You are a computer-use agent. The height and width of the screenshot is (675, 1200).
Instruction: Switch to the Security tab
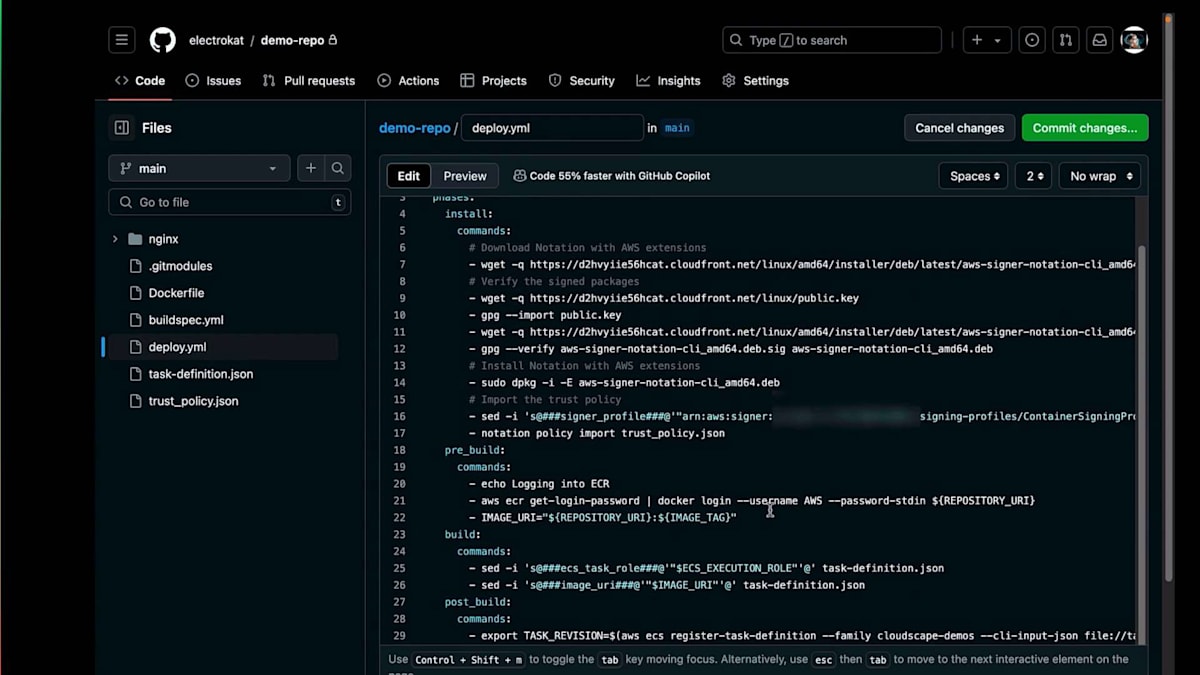(x=582, y=81)
